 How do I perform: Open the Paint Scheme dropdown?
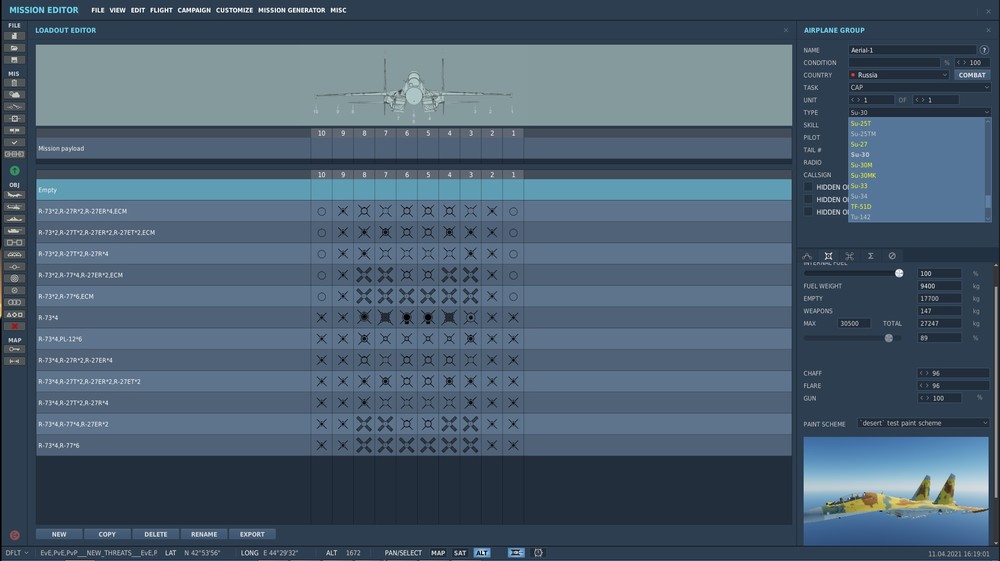923,423
